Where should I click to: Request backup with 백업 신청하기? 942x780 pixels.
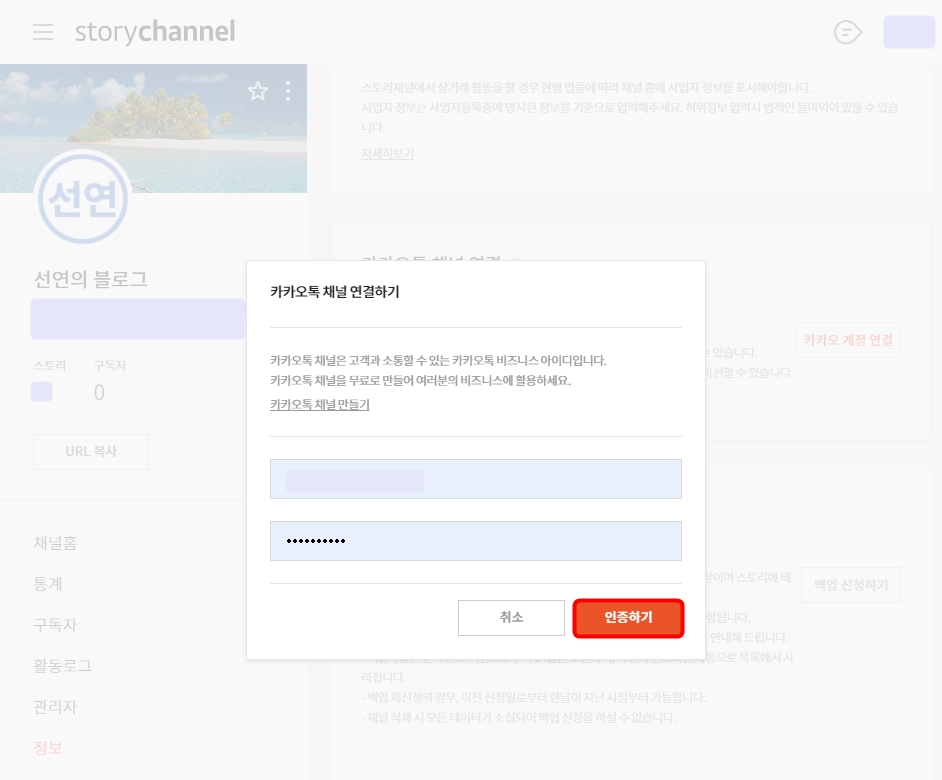(x=850, y=585)
